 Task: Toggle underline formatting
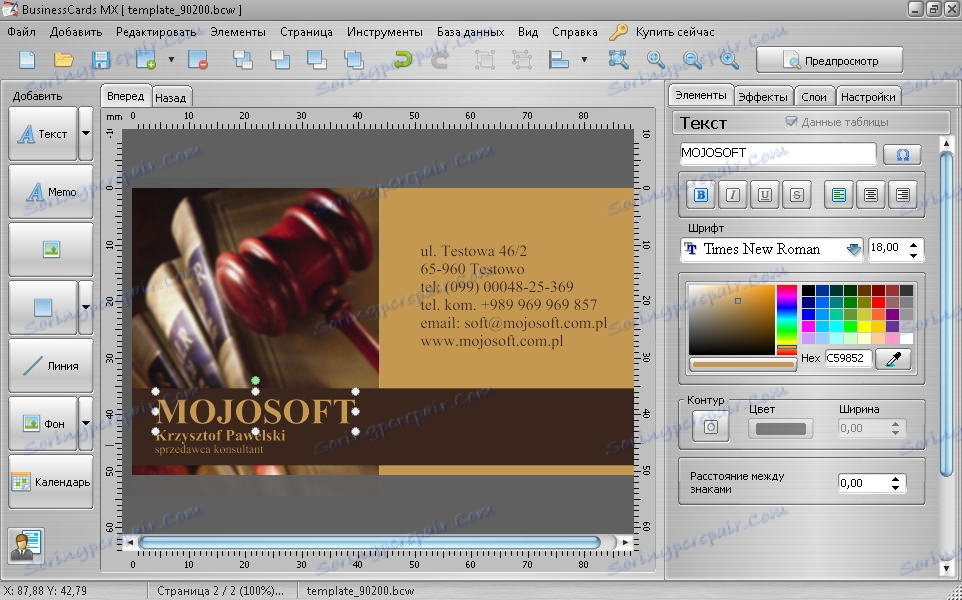tap(764, 195)
